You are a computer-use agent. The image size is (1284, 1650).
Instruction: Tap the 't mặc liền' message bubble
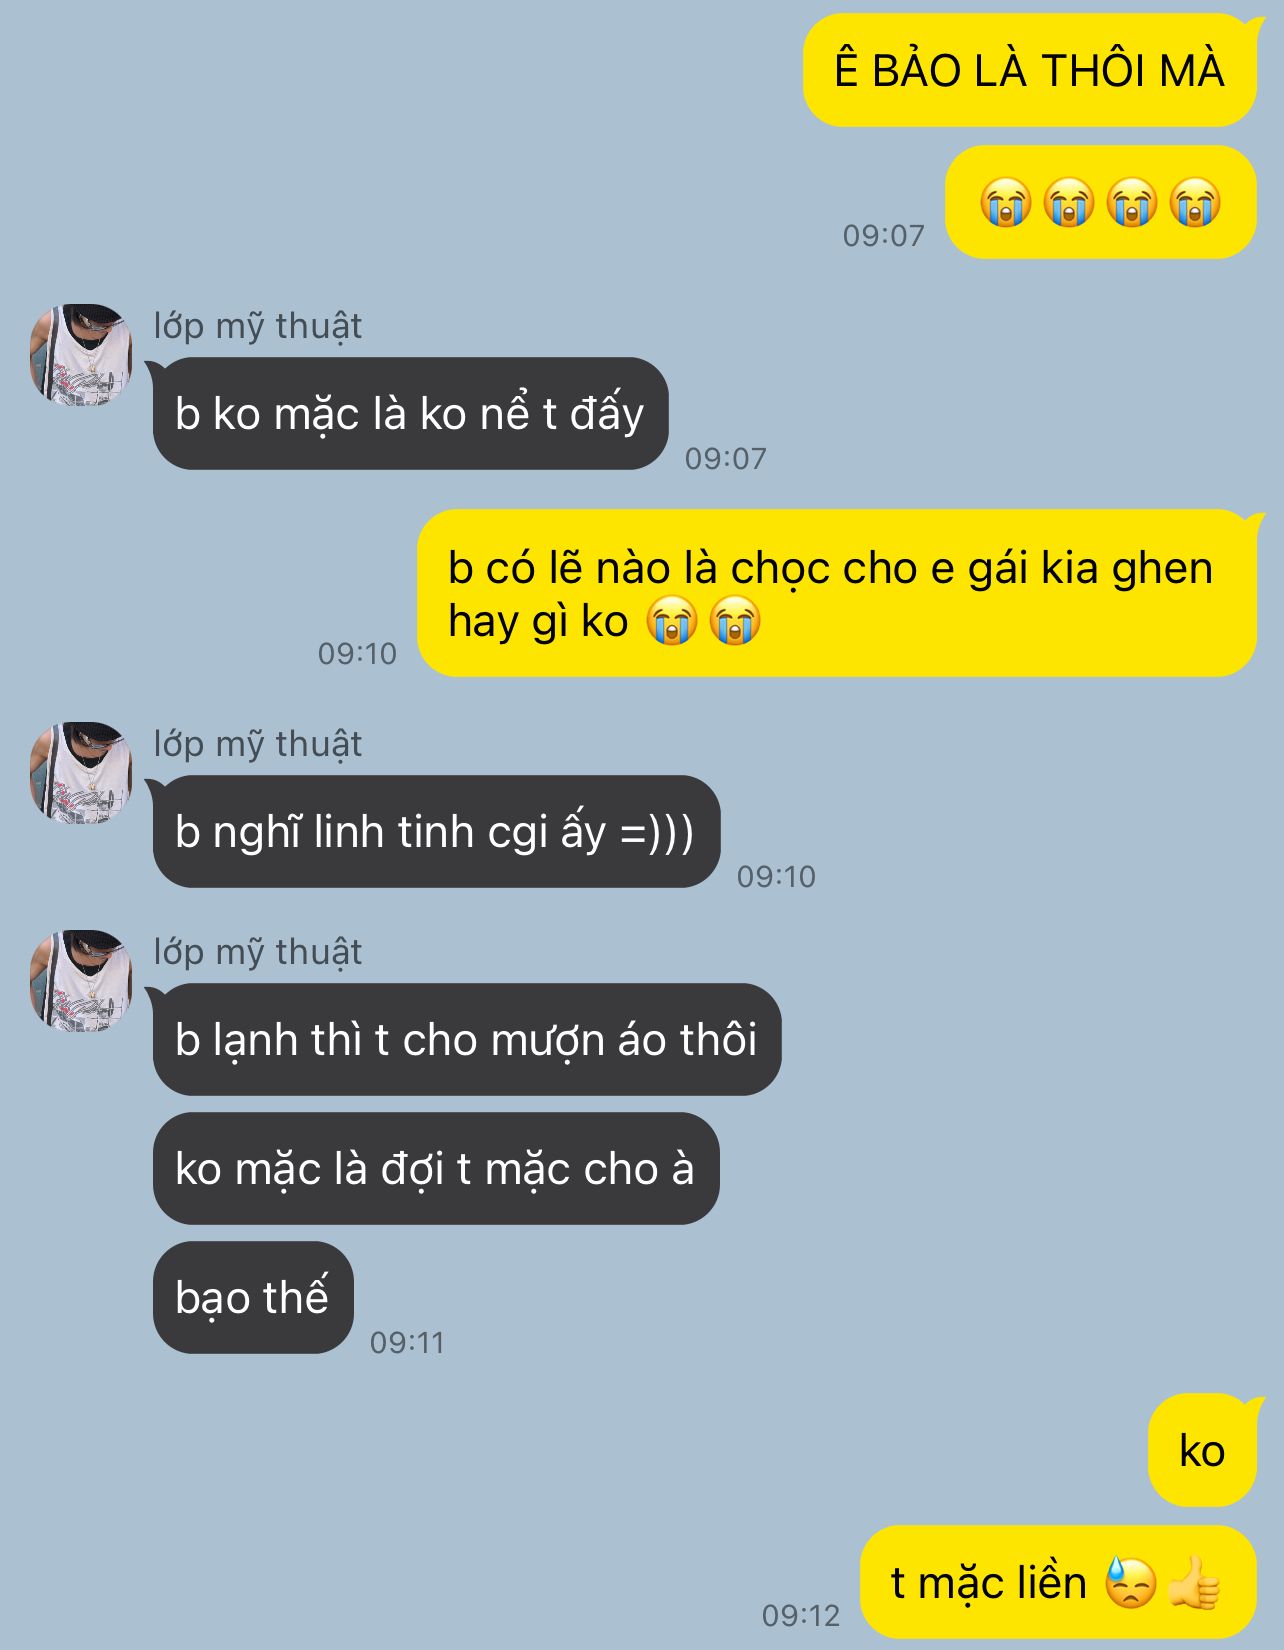point(1059,1582)
